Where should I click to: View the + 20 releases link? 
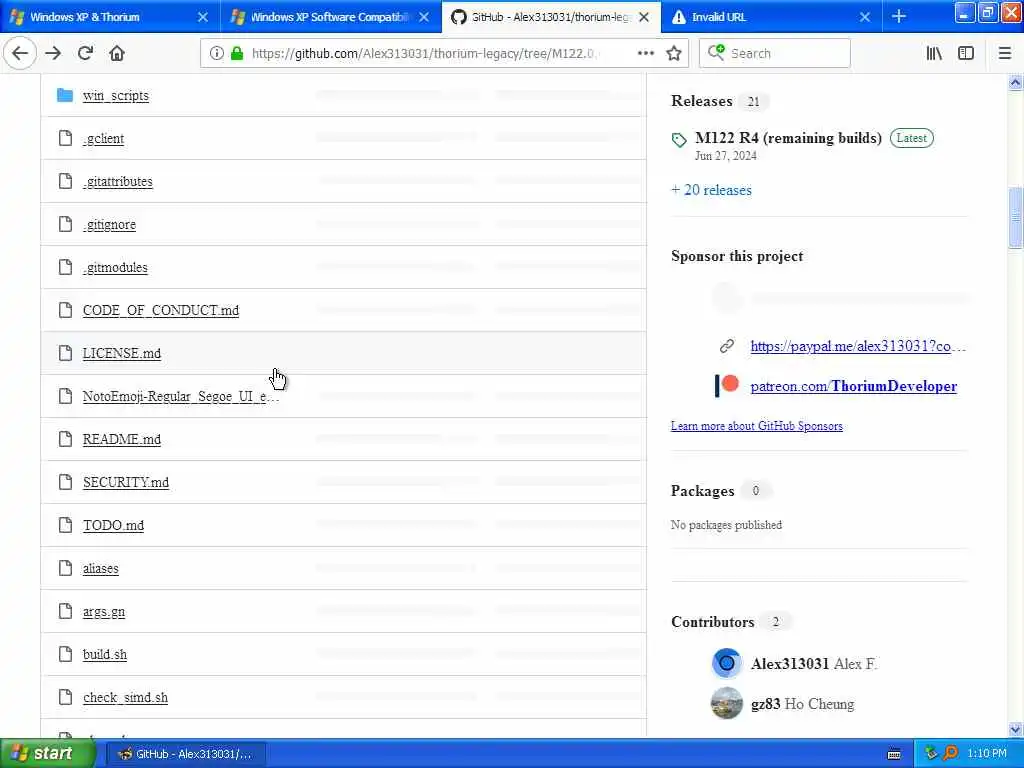click(x=711, y=190)
